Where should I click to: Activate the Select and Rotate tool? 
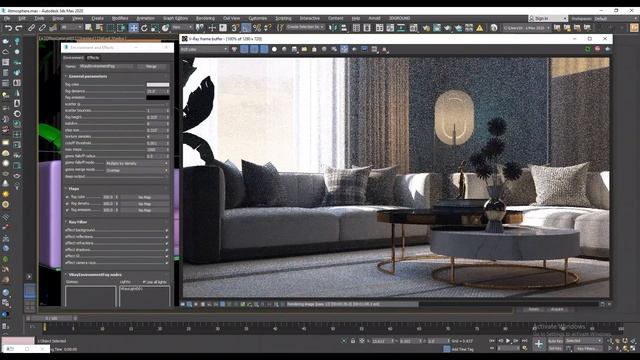pyautogui.click(x=144, y=28)
